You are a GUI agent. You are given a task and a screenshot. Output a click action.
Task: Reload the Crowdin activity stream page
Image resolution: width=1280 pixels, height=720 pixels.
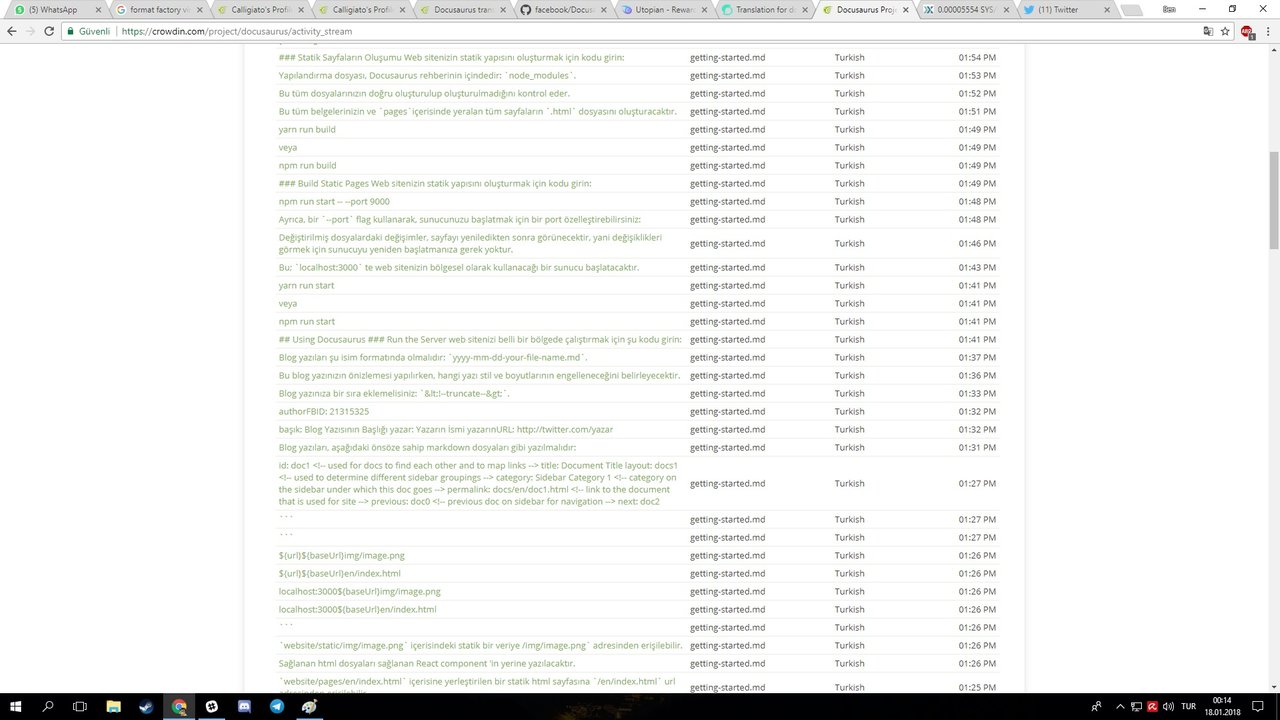pyautogui.click(x=50, y=31)
